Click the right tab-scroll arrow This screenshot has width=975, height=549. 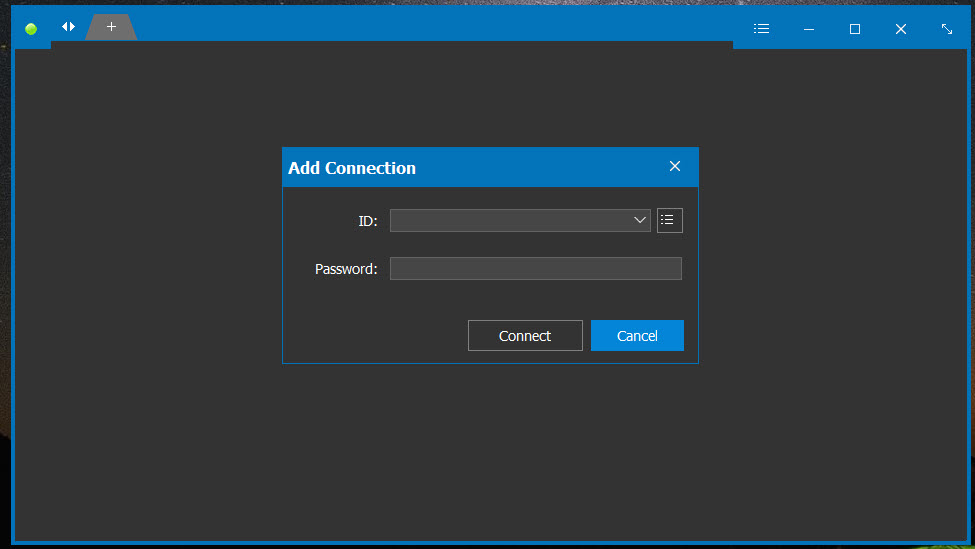click(x=73, y=27)
